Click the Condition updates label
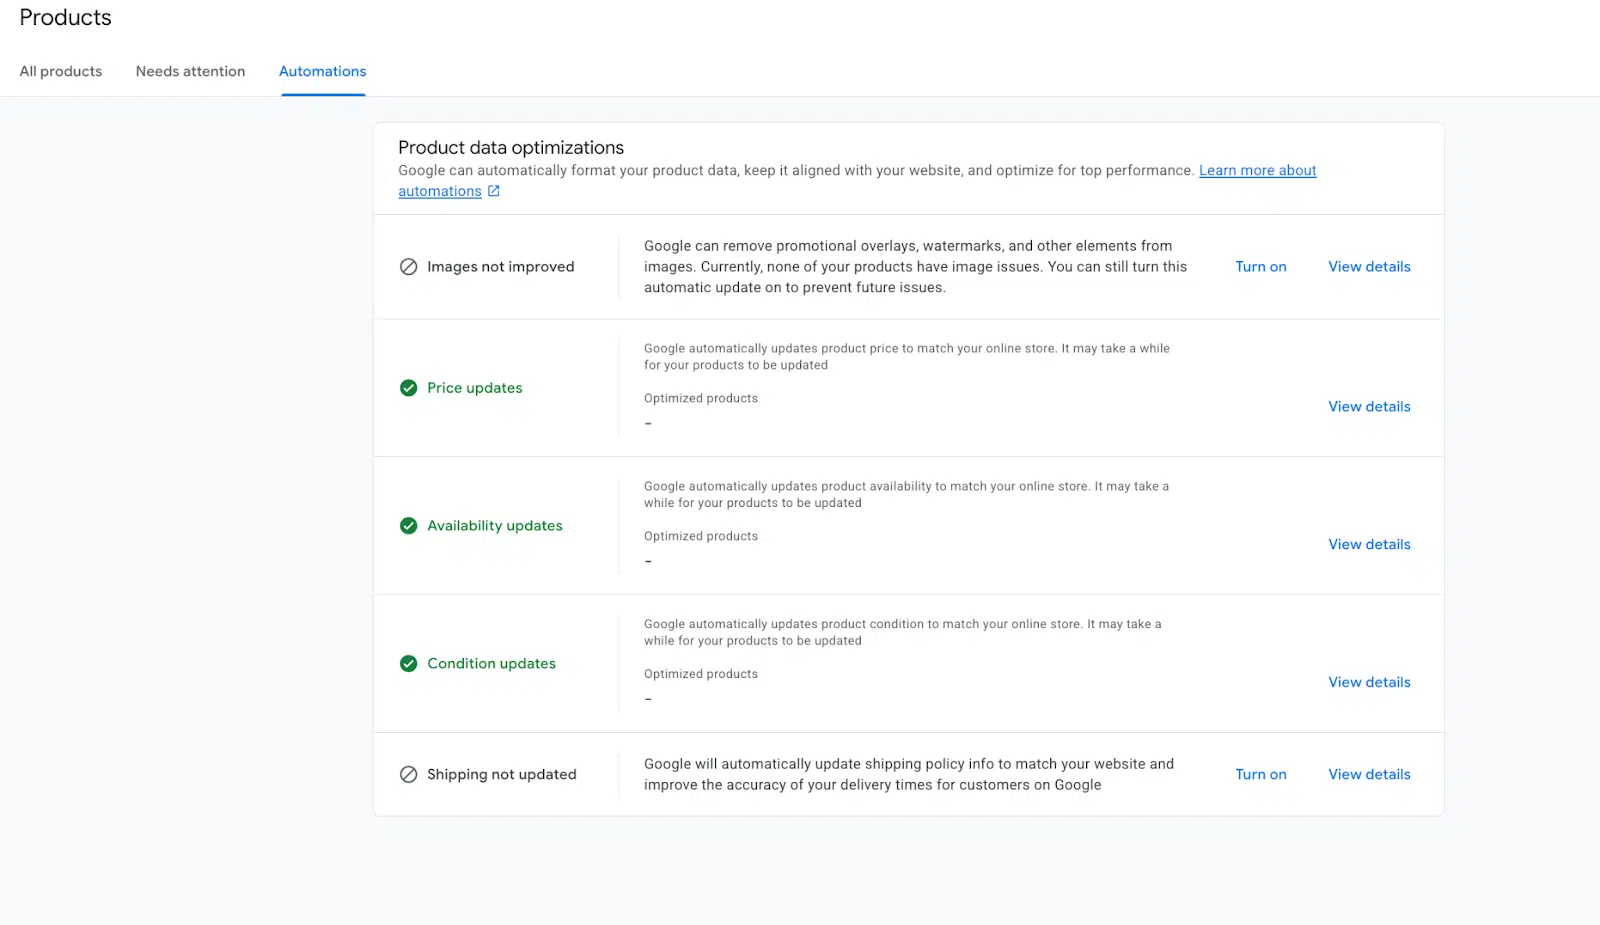Viewport: 1600px width, 925px height. click(491, 664)
